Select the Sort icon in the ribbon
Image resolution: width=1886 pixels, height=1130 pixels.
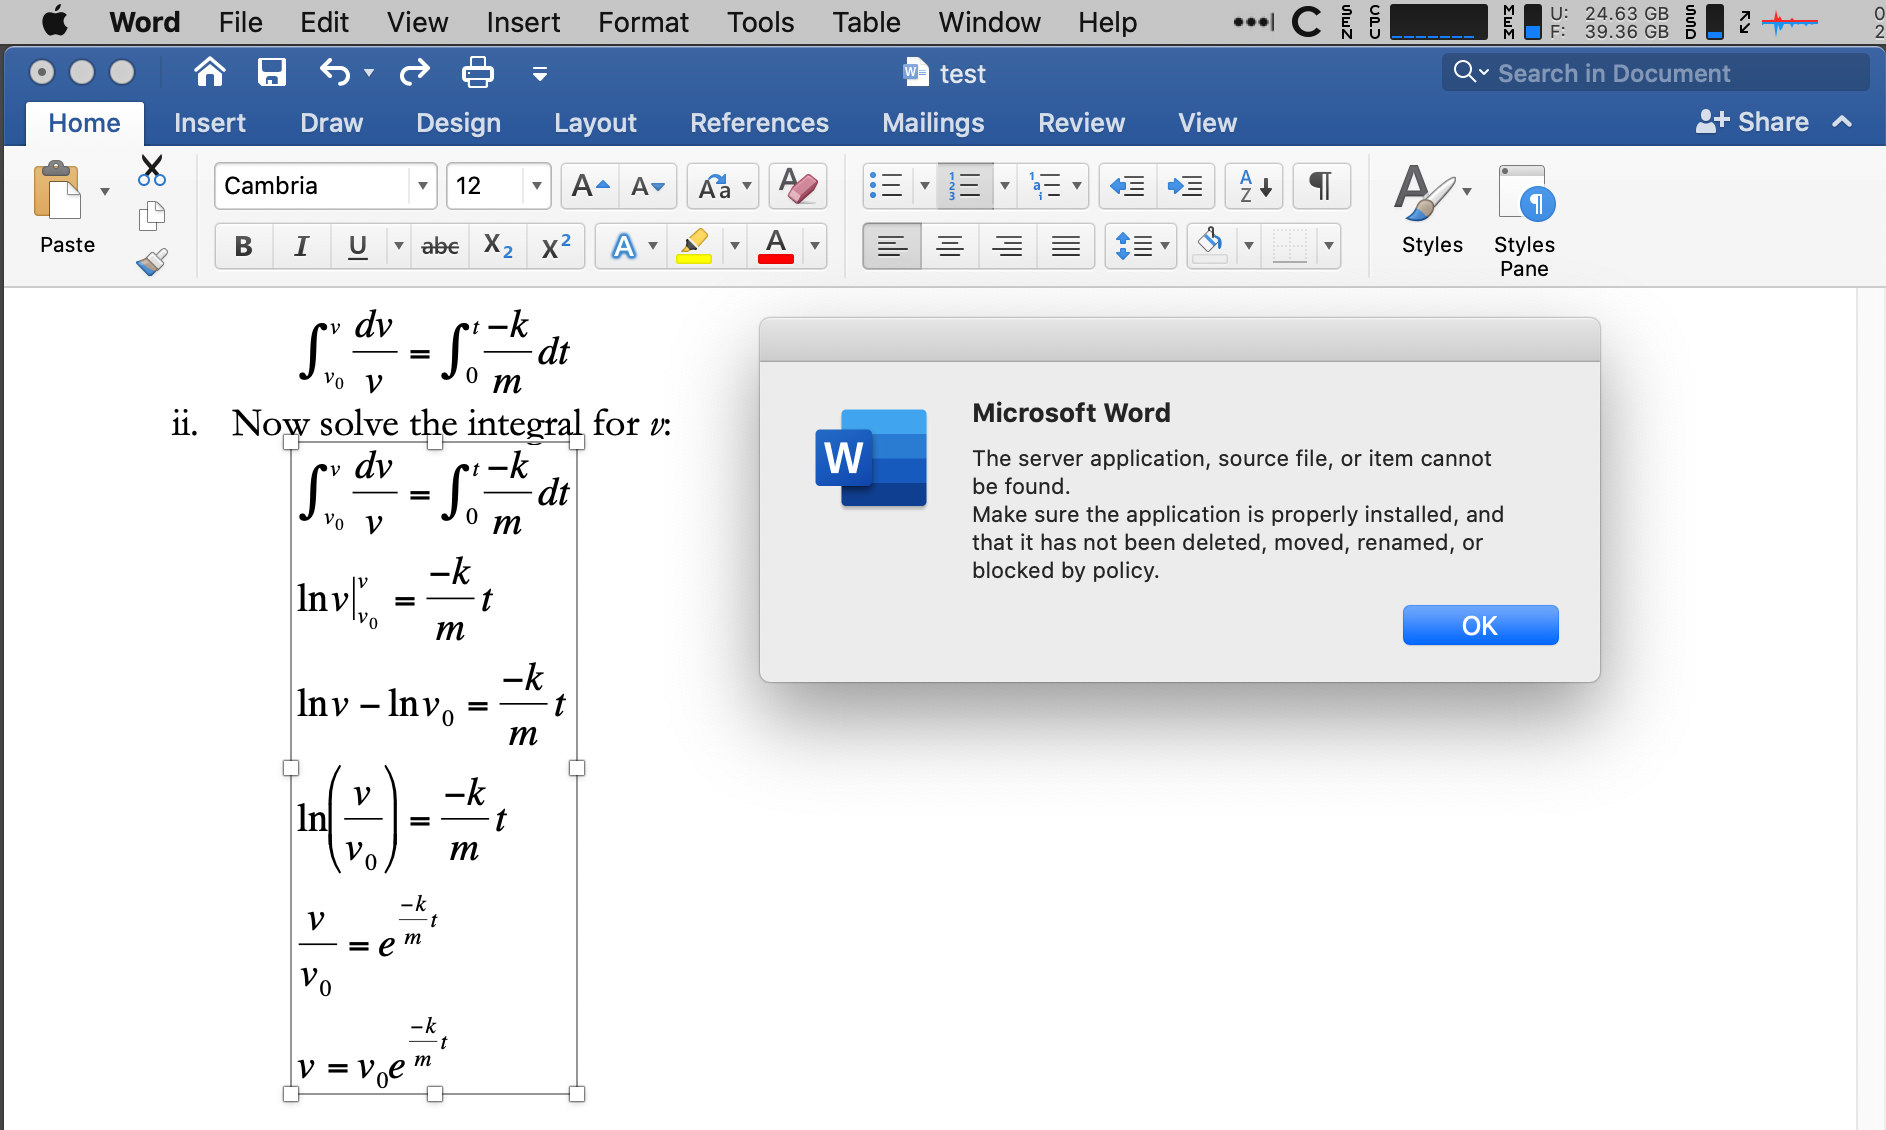click(1254, 186)
